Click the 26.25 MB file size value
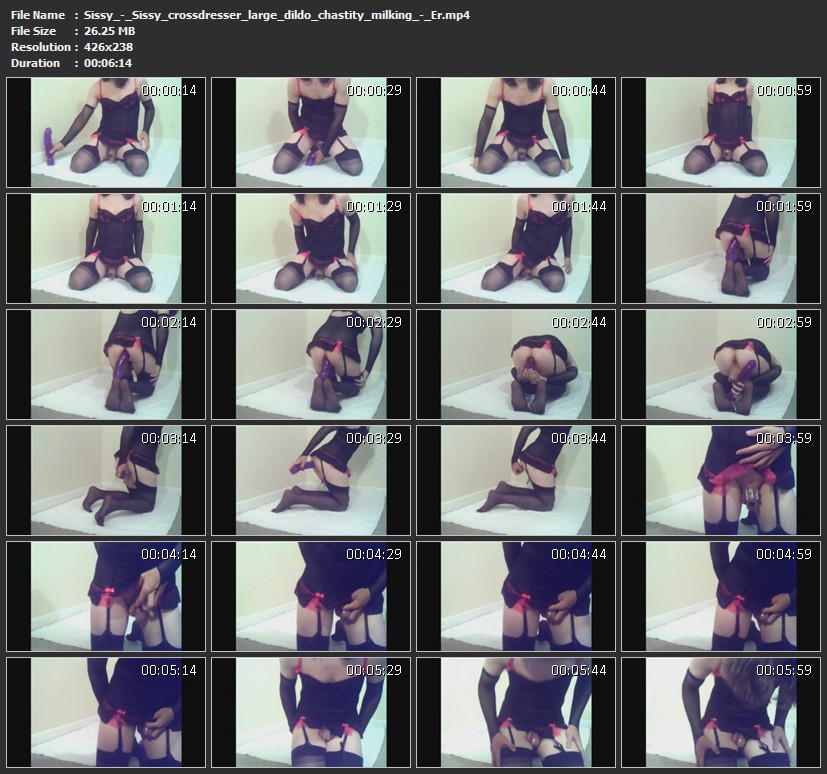Screen dimensions: 827x774 (110, 31)
